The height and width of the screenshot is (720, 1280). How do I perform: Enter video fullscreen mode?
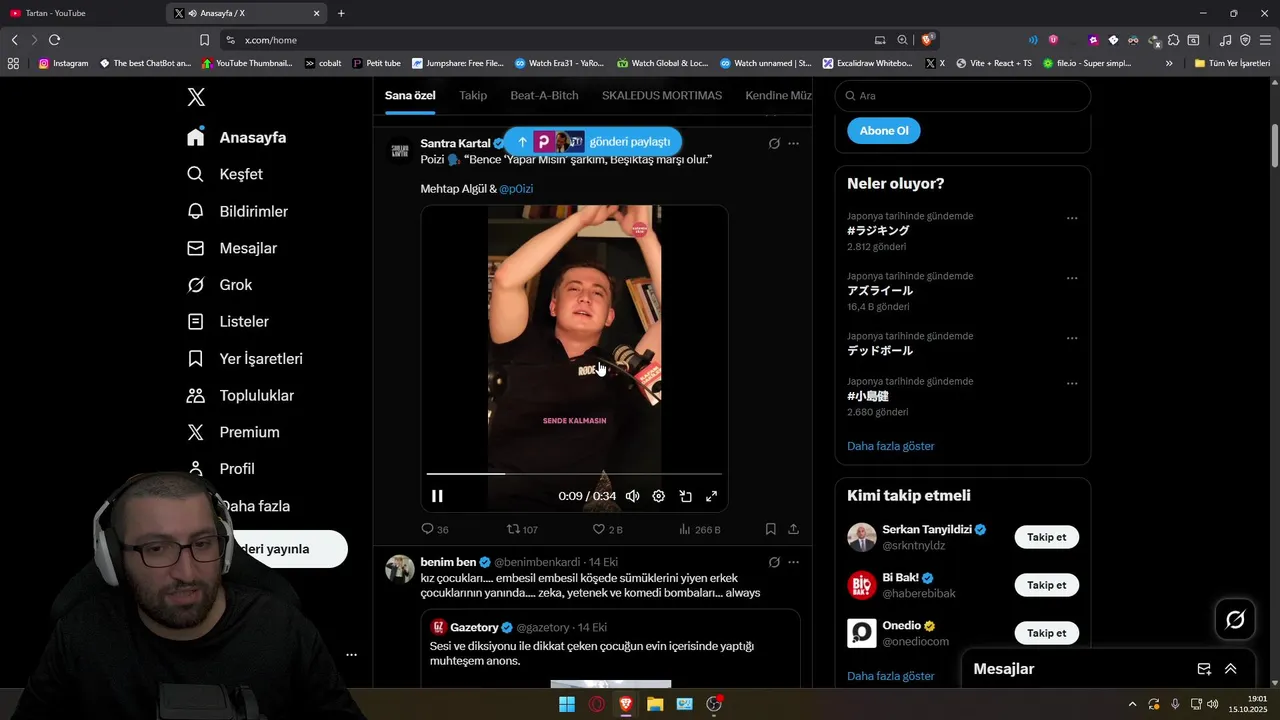click(712, 496)
